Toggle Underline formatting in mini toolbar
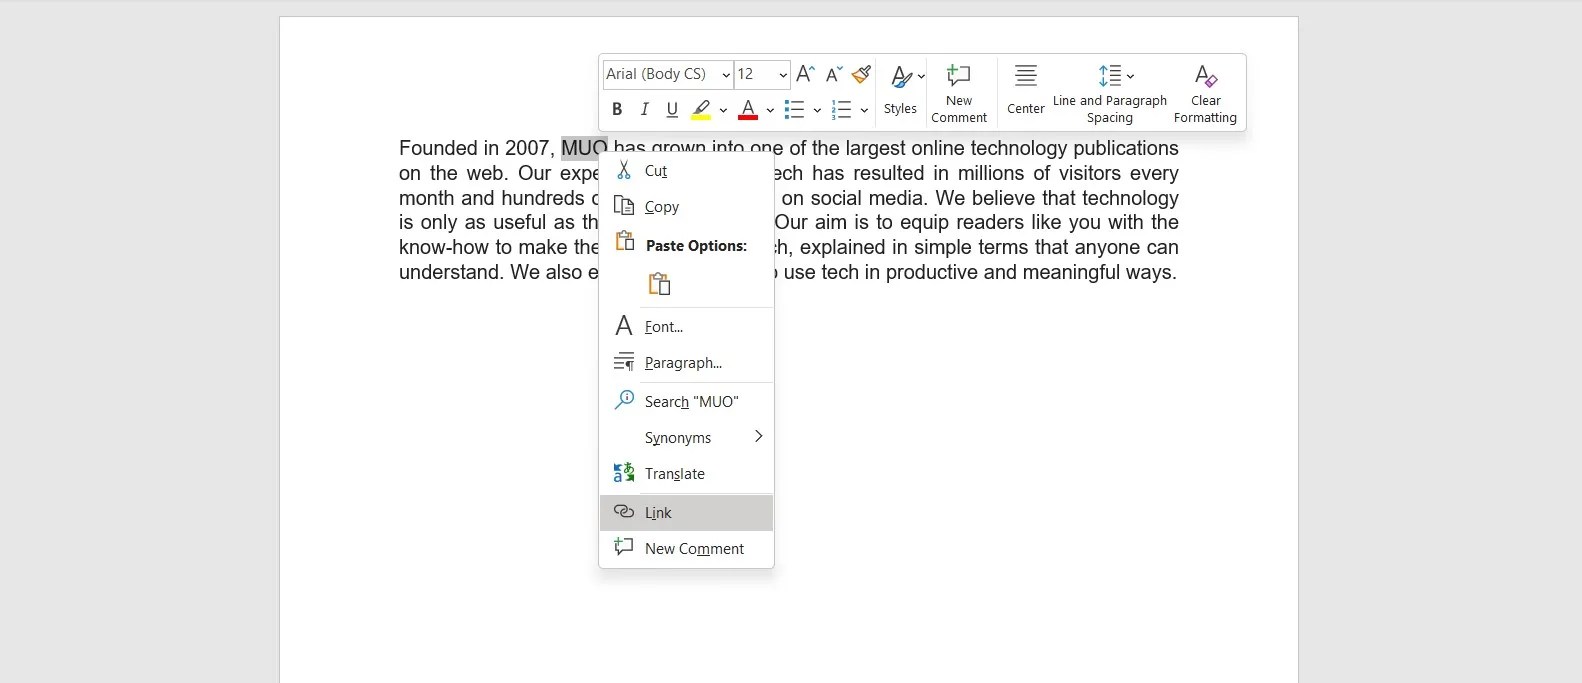Image resolution: width=1582 pixels, height=683 pixels. click(x=672, y=109)
